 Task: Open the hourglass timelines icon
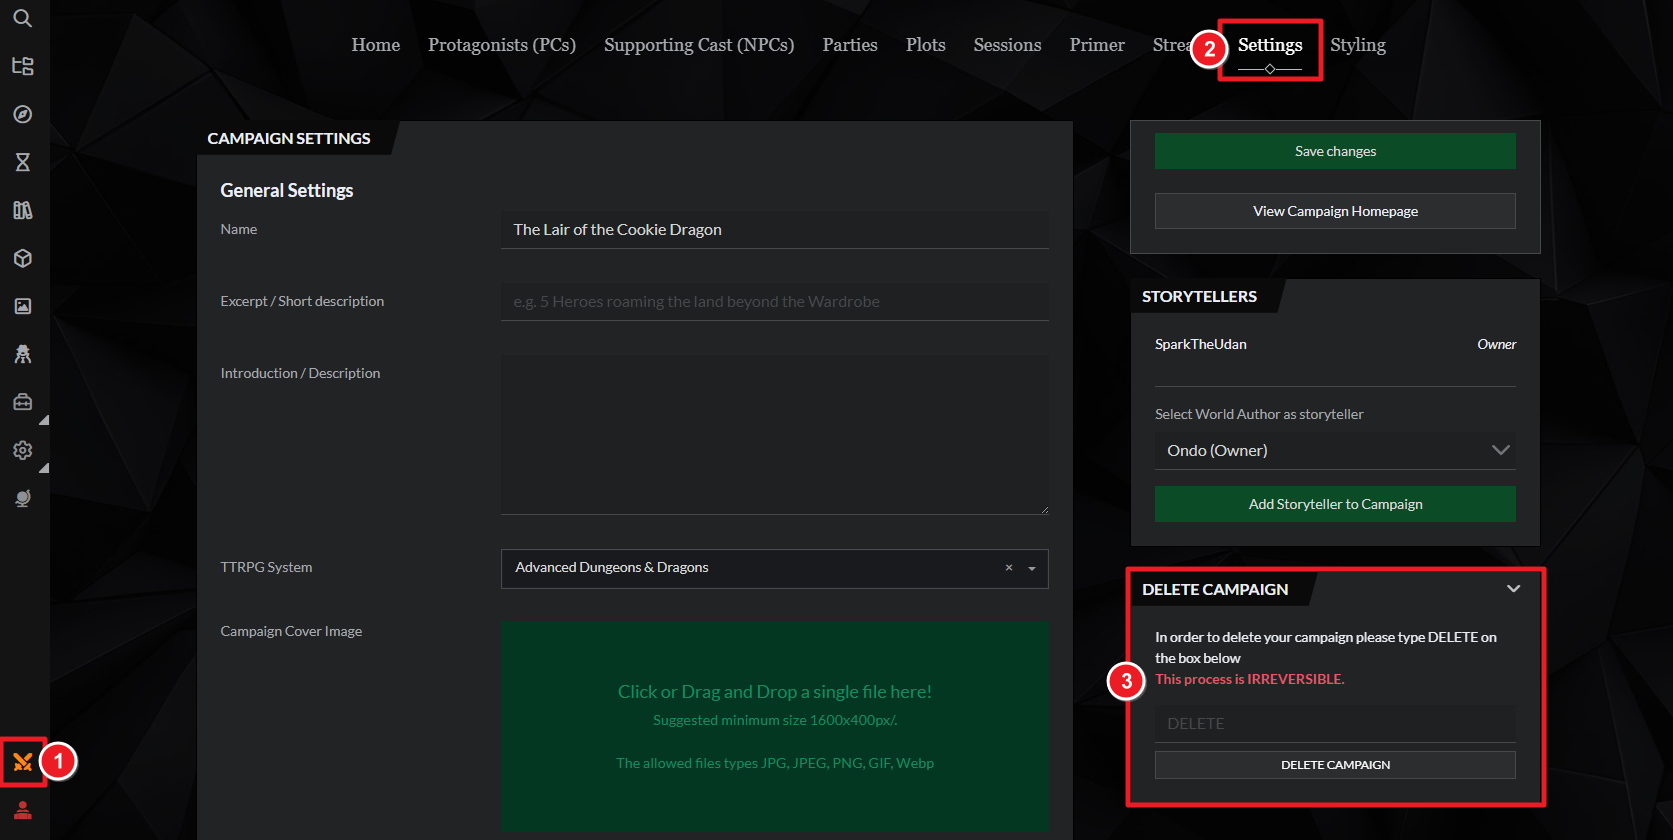pyautogui.click(x=22, y=162)
